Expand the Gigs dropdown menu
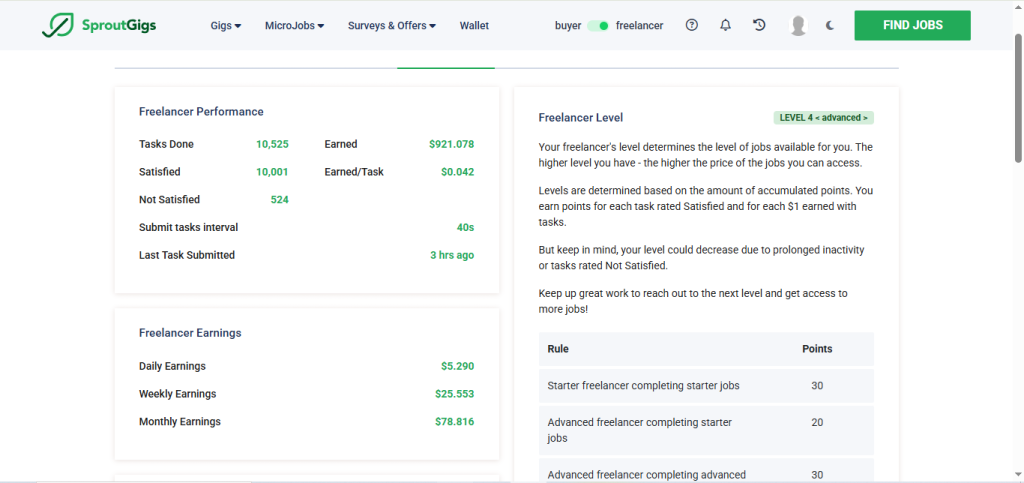 point(226,26)
